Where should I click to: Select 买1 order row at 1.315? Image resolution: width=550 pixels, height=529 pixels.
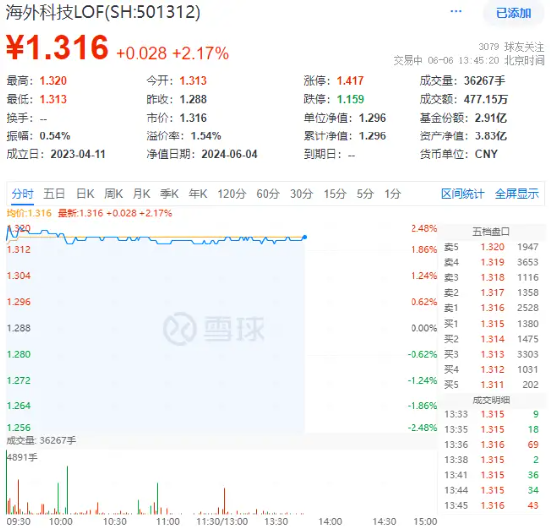click(491, 323)
